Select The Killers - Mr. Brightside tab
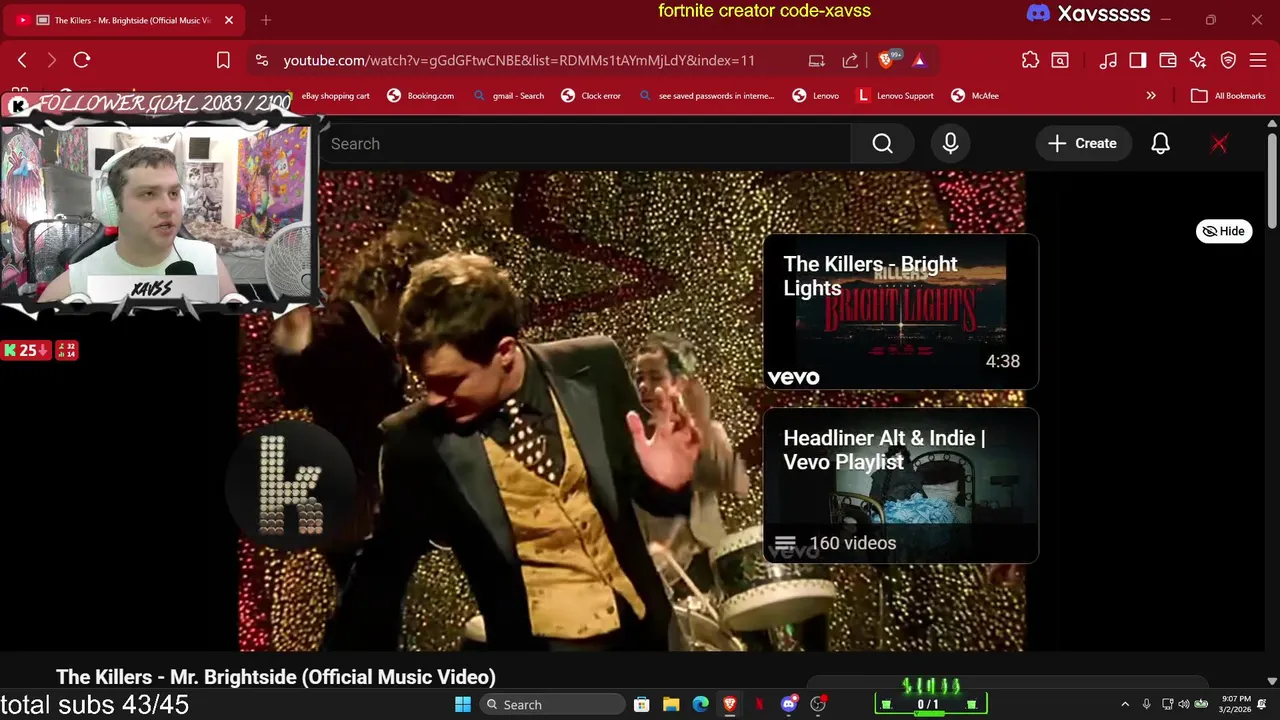The width and height of the screenshot is (1280, 720). coord(125,20)
